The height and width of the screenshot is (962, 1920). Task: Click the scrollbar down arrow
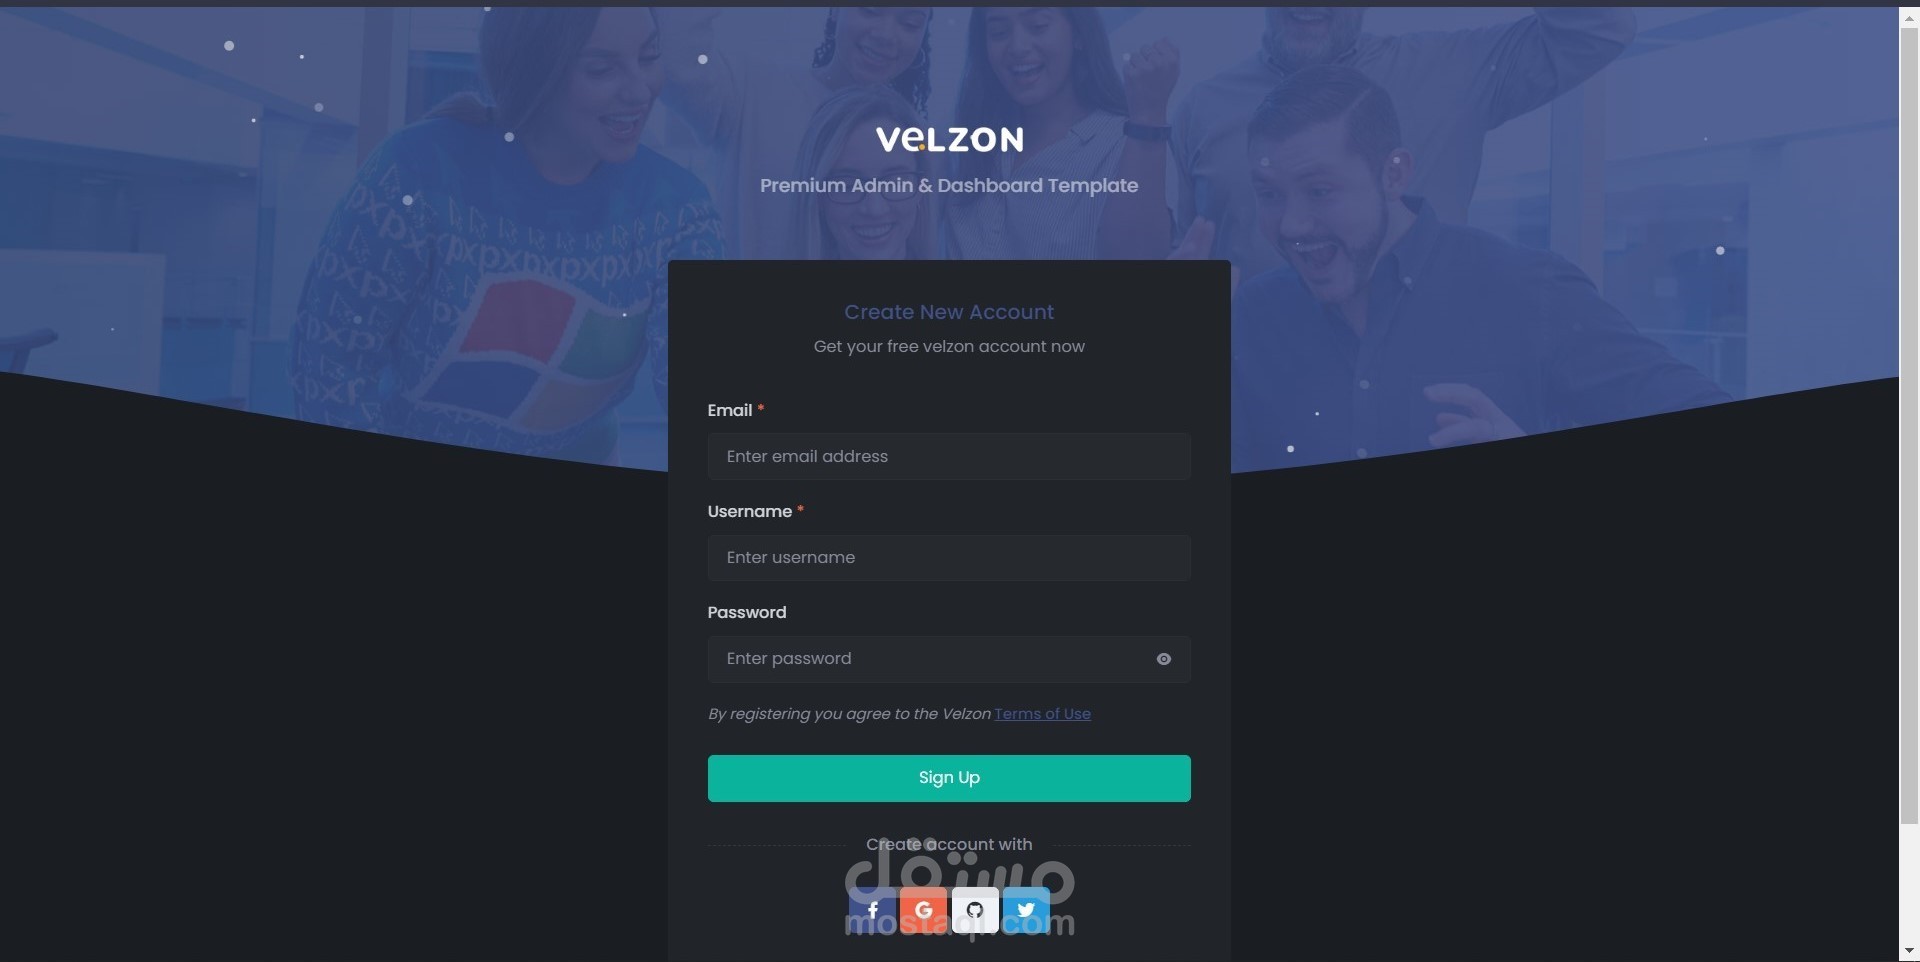1909,951
